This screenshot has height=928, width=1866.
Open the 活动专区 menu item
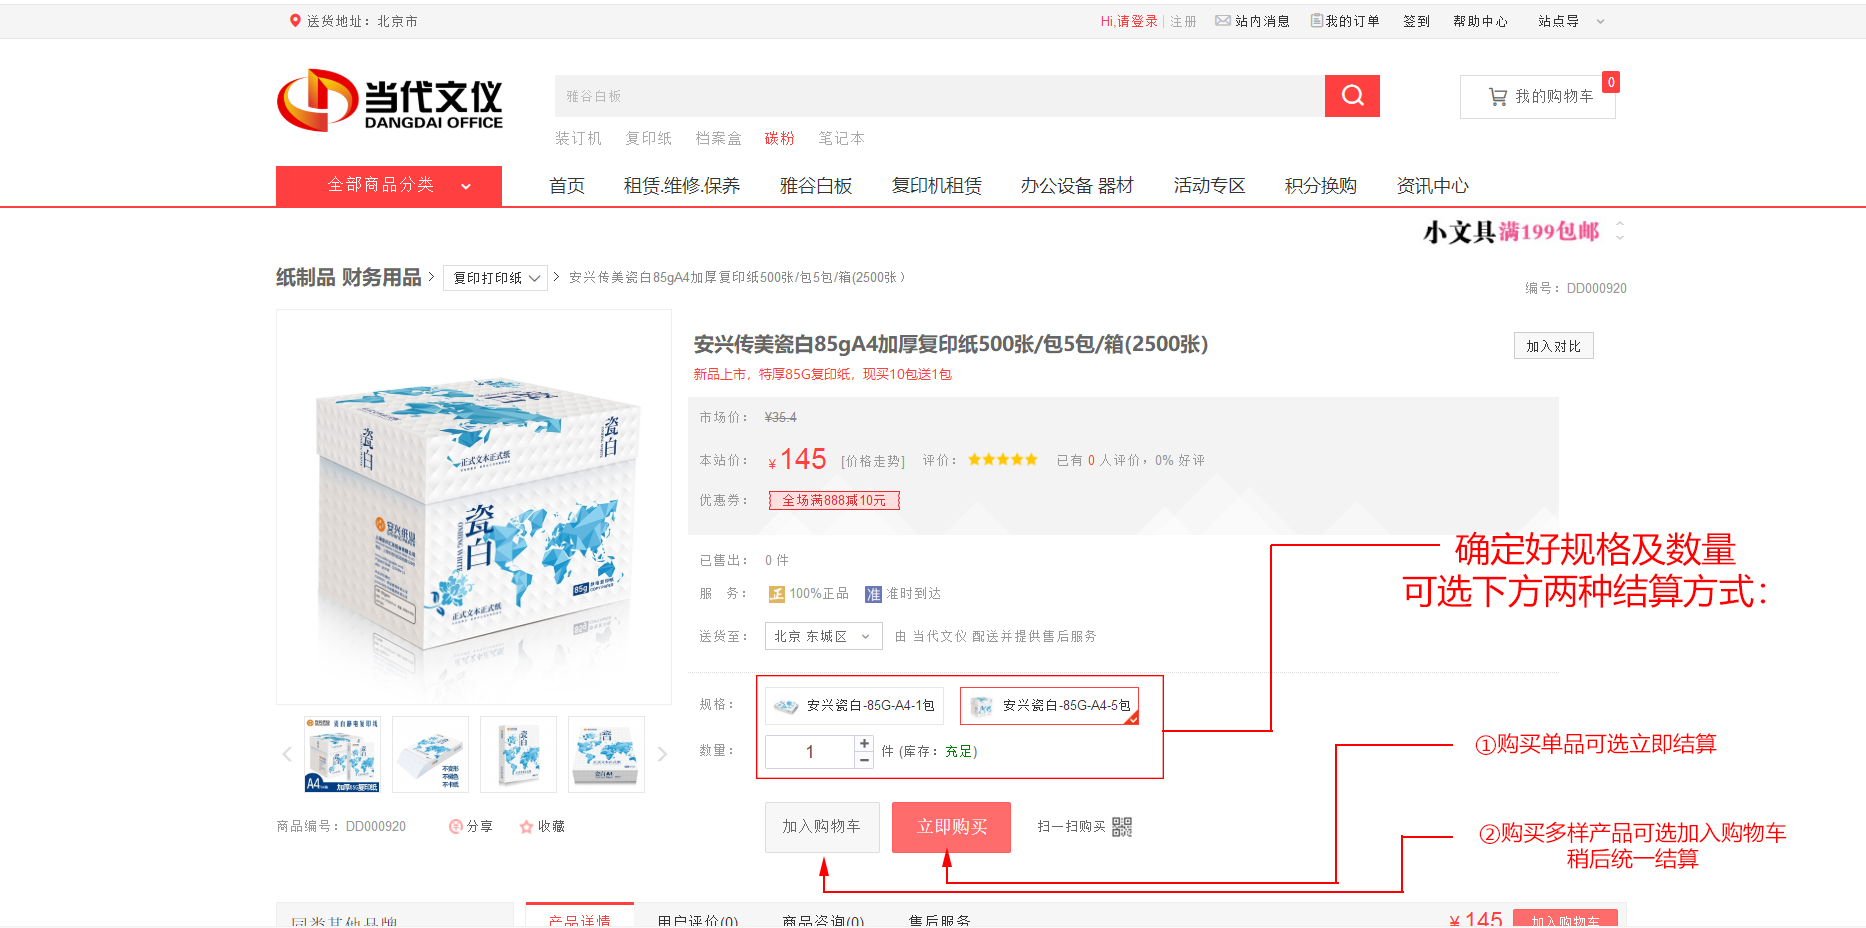pos(1210,186)
